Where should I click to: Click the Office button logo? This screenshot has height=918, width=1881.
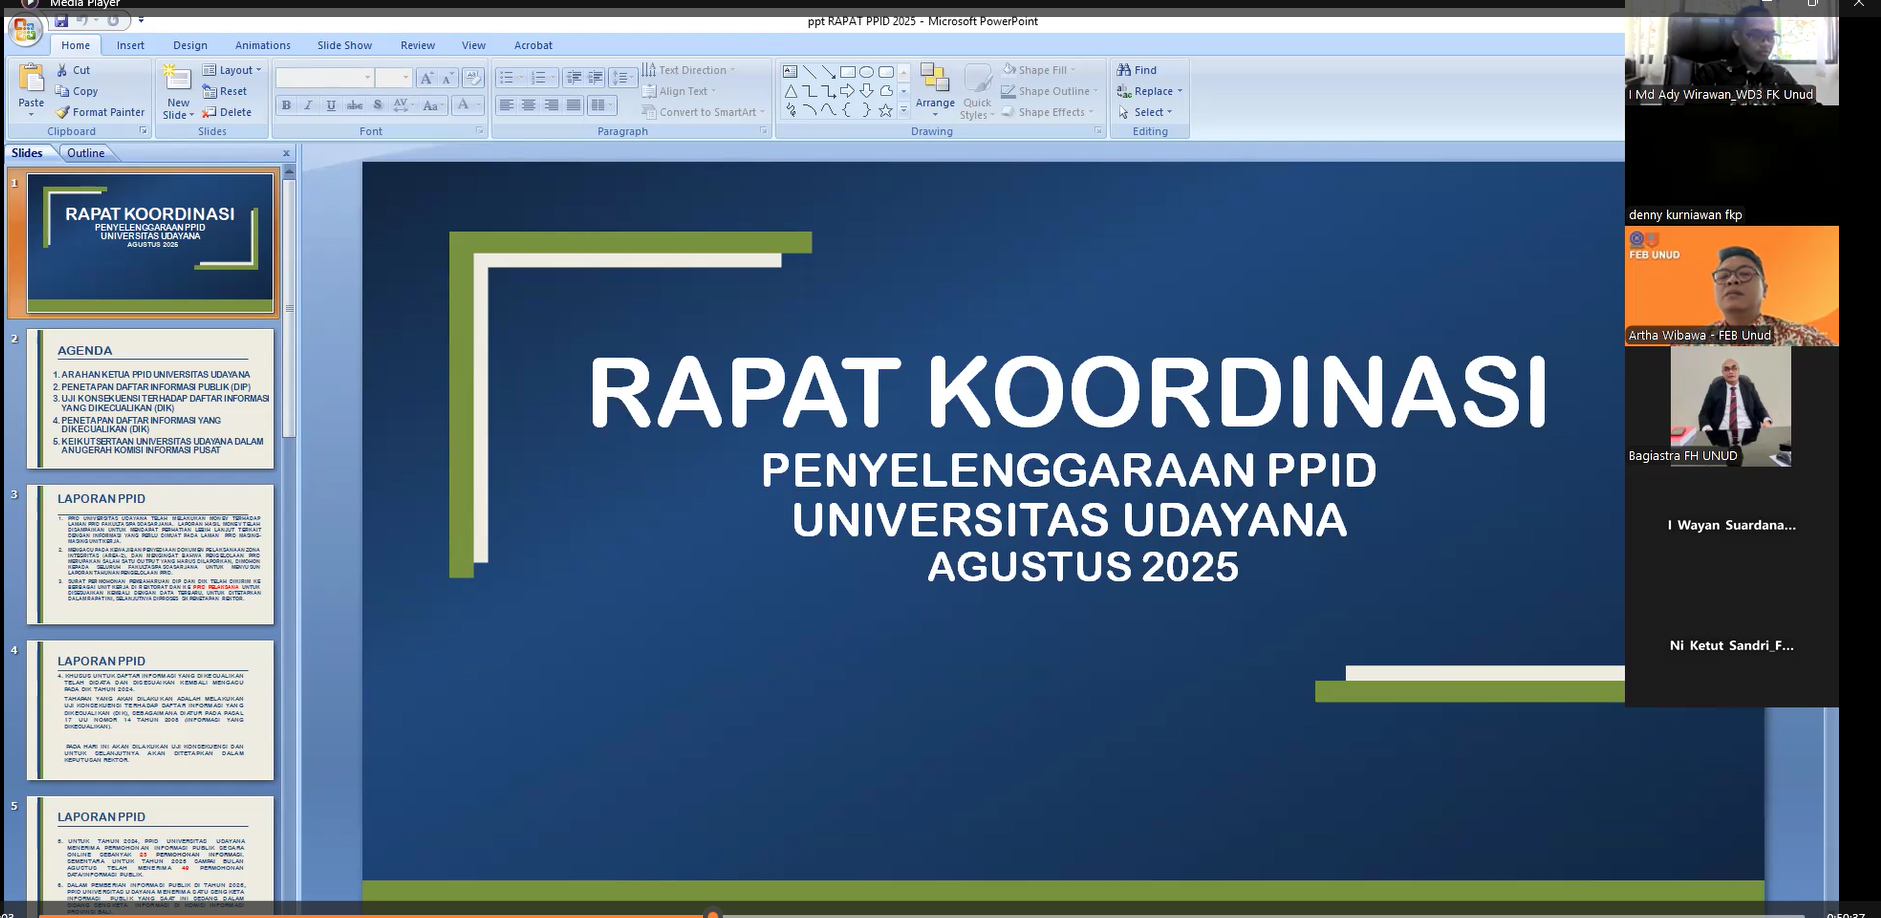[24, 30]
